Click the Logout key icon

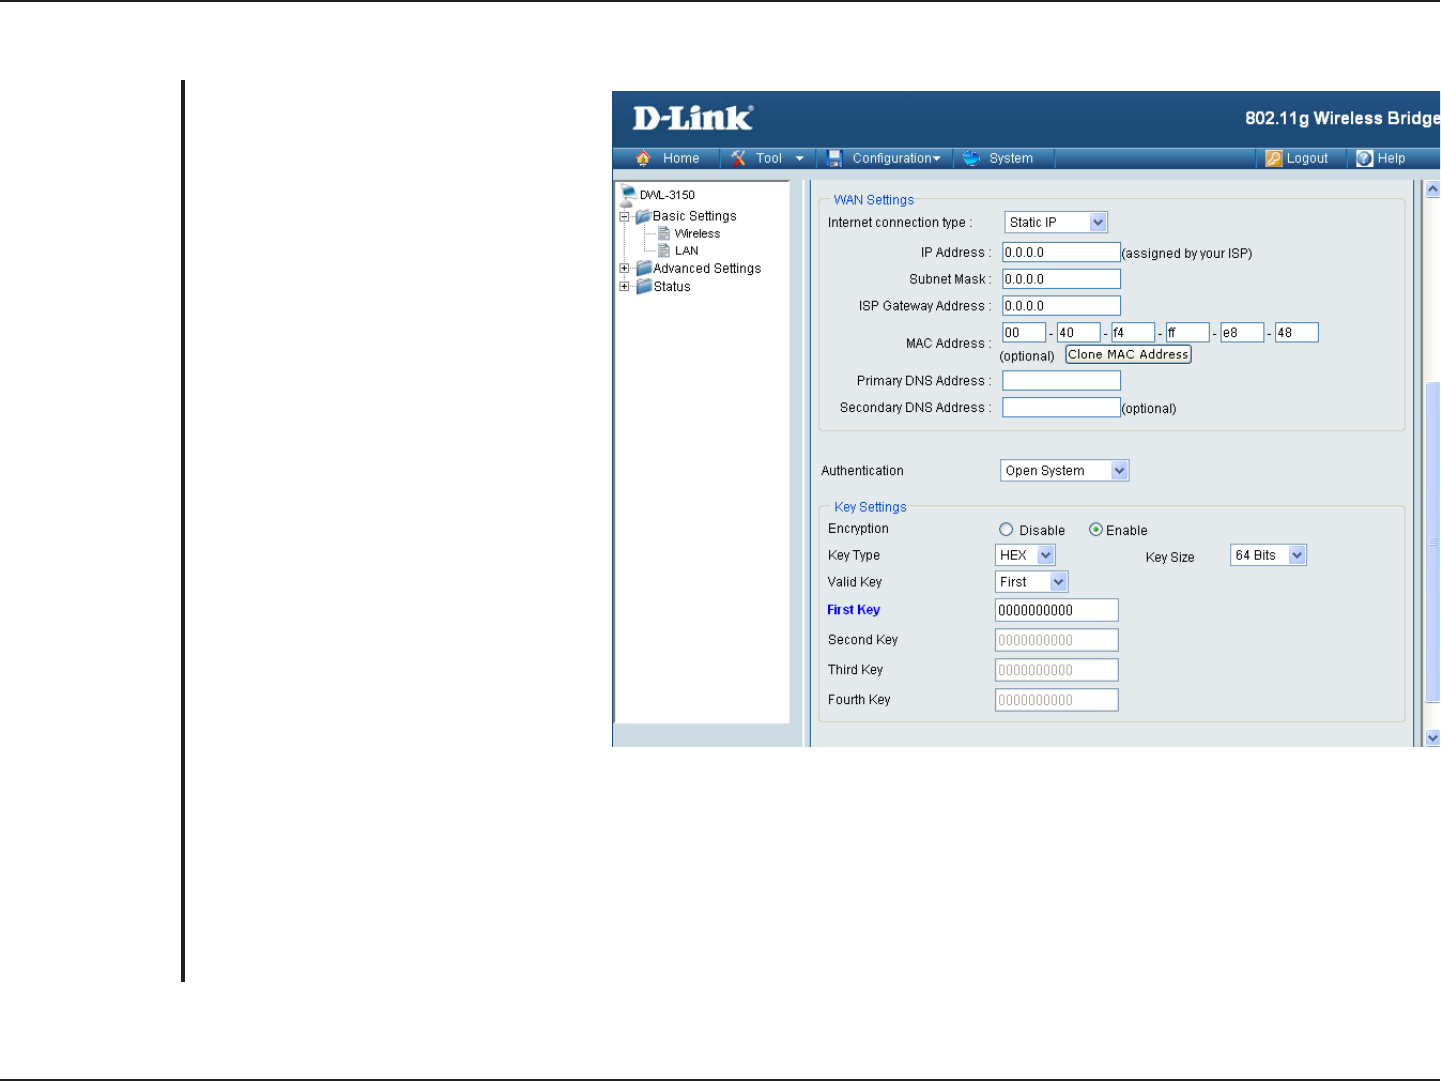(x=1274, y=158)
